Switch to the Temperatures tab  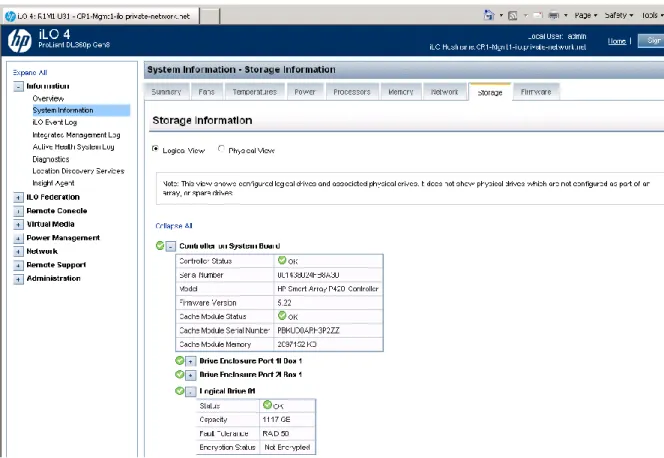(x=255, y=92)
